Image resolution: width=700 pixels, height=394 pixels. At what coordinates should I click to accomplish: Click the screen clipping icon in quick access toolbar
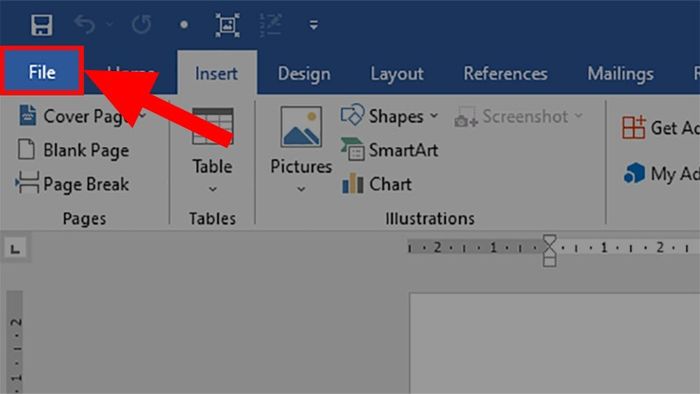(x=227, y=25)
